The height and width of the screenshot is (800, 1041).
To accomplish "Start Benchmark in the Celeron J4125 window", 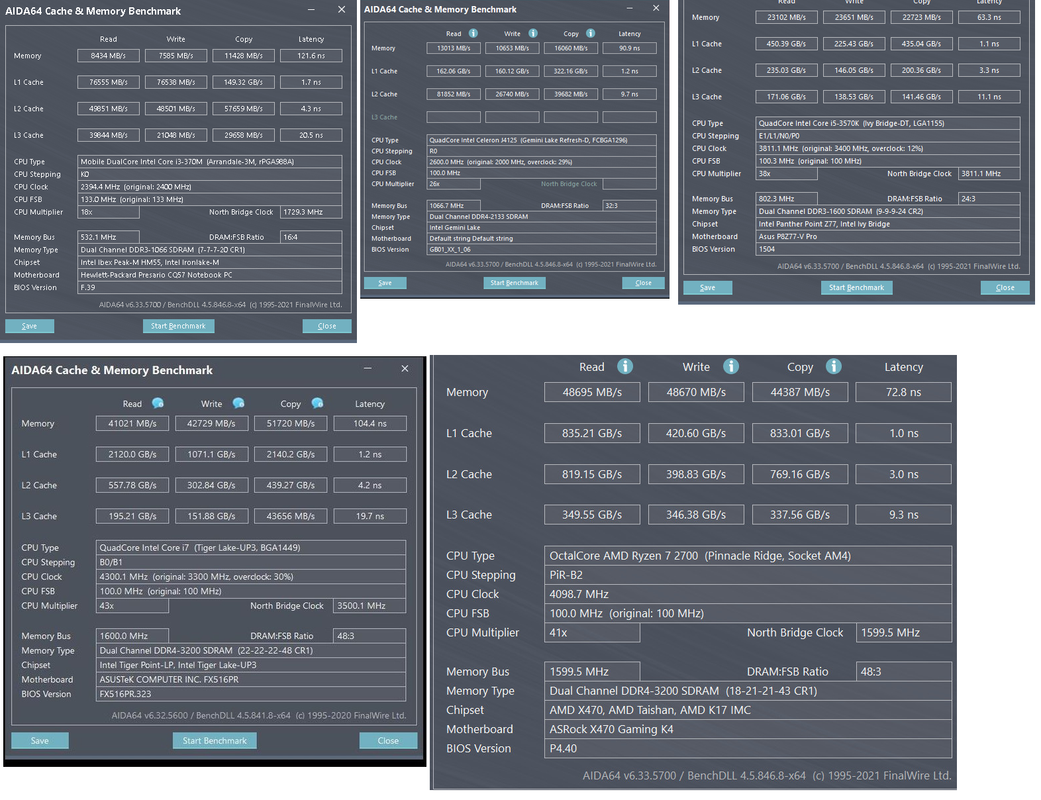I will tap(514, 283).
